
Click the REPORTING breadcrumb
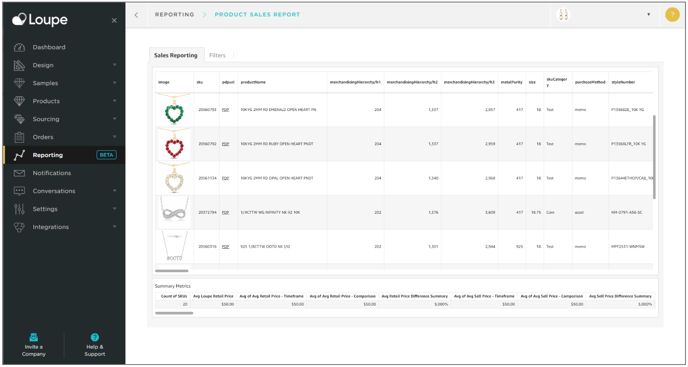175,14
